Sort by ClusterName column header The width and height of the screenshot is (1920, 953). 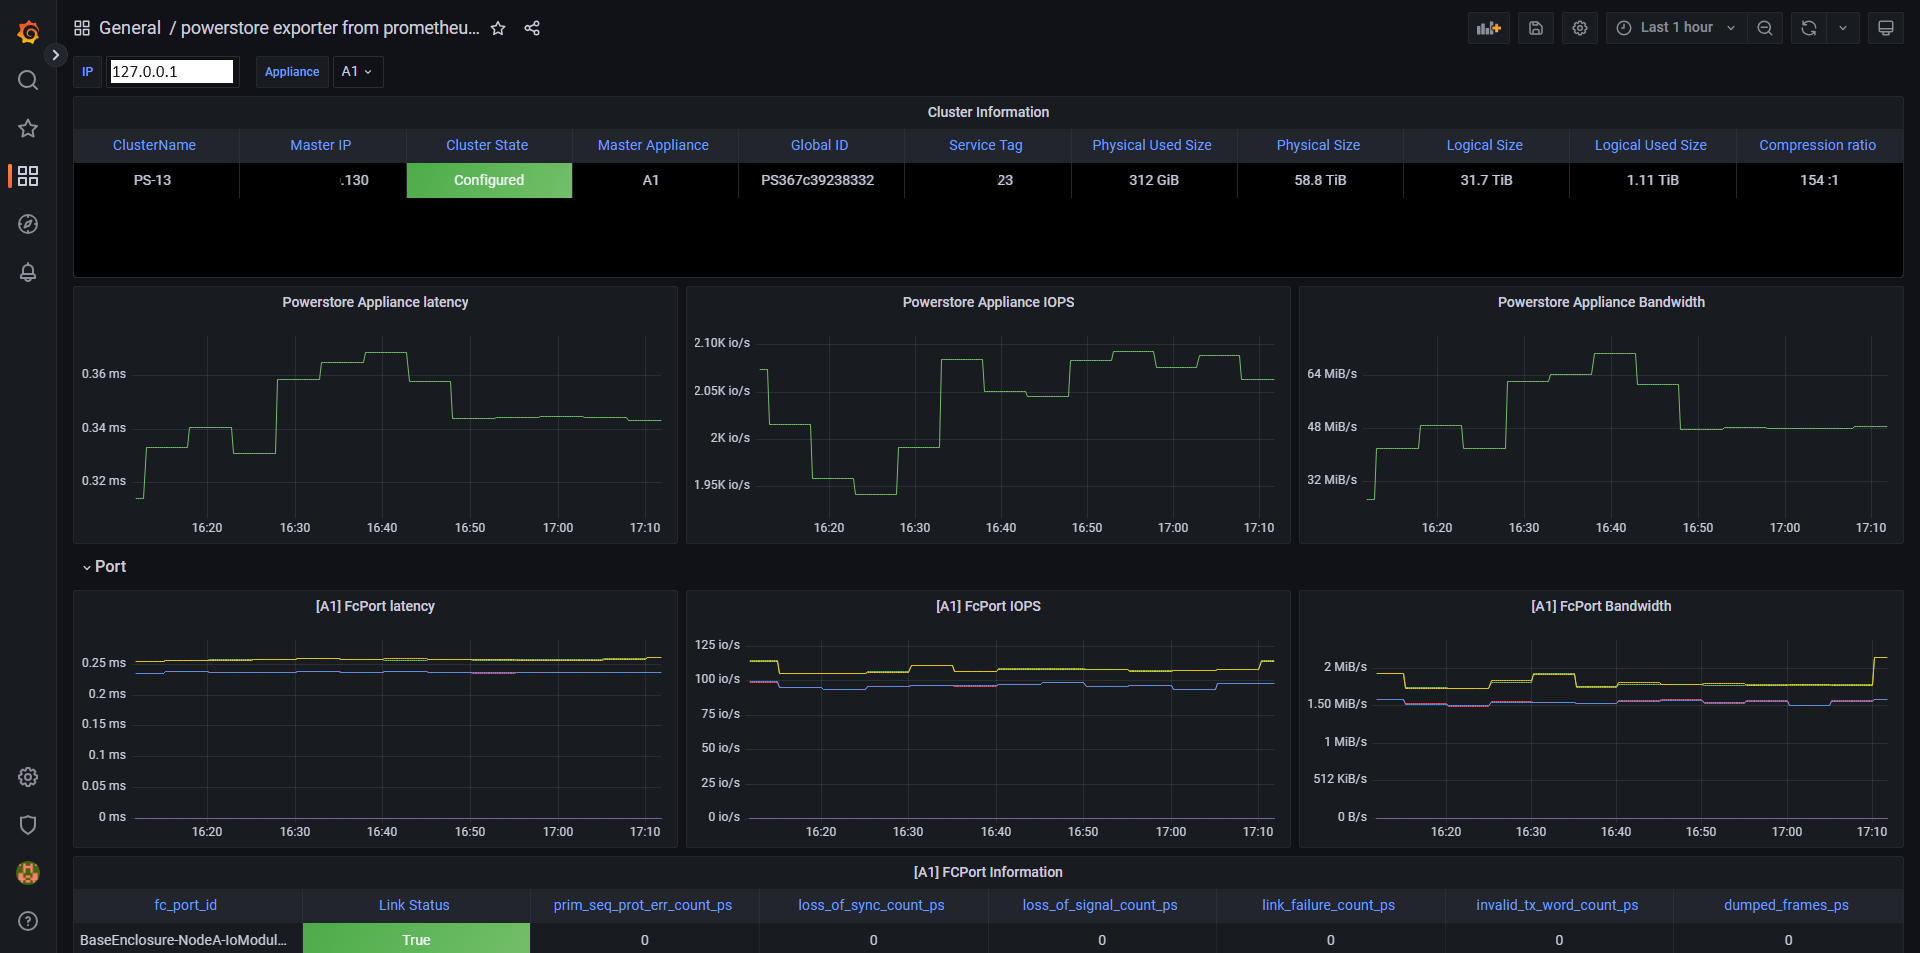[x=154, y=145]
